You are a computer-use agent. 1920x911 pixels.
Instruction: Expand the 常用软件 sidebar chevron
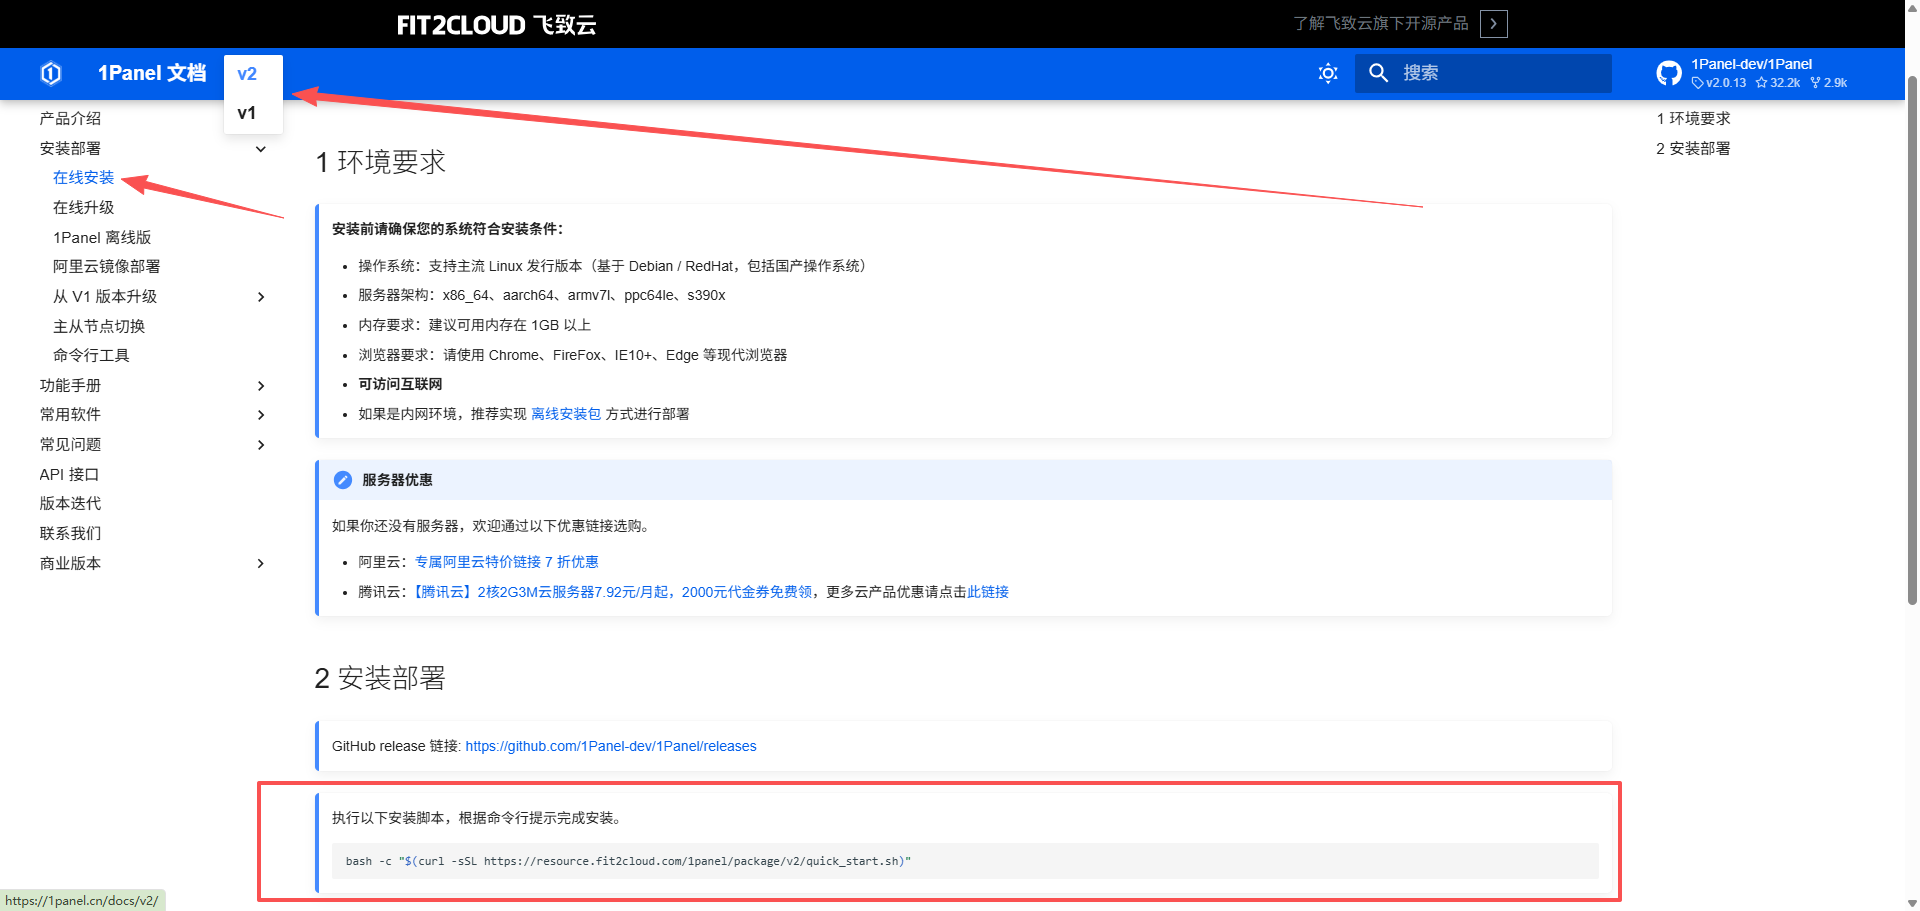pos(261,415)
